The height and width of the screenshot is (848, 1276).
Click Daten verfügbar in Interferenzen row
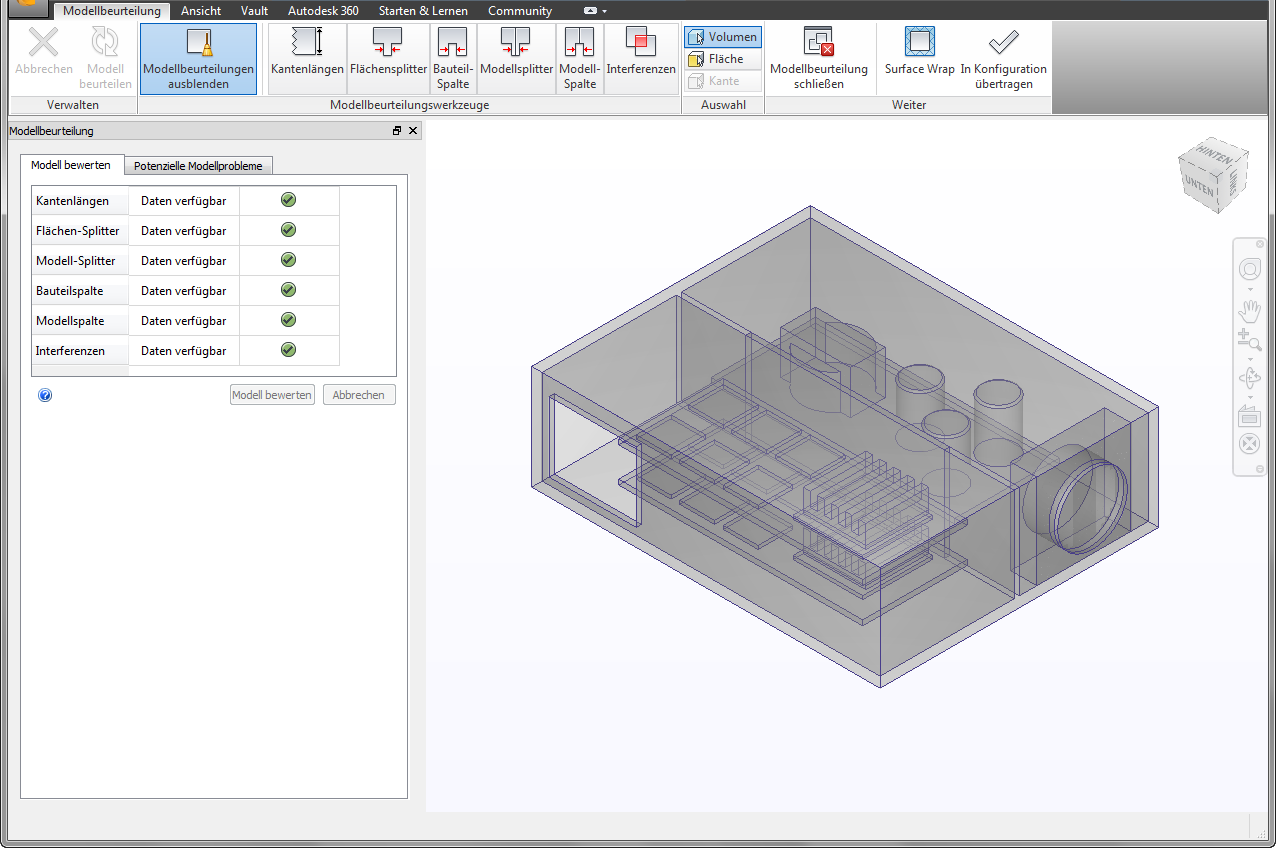click(x=183, y=351)
